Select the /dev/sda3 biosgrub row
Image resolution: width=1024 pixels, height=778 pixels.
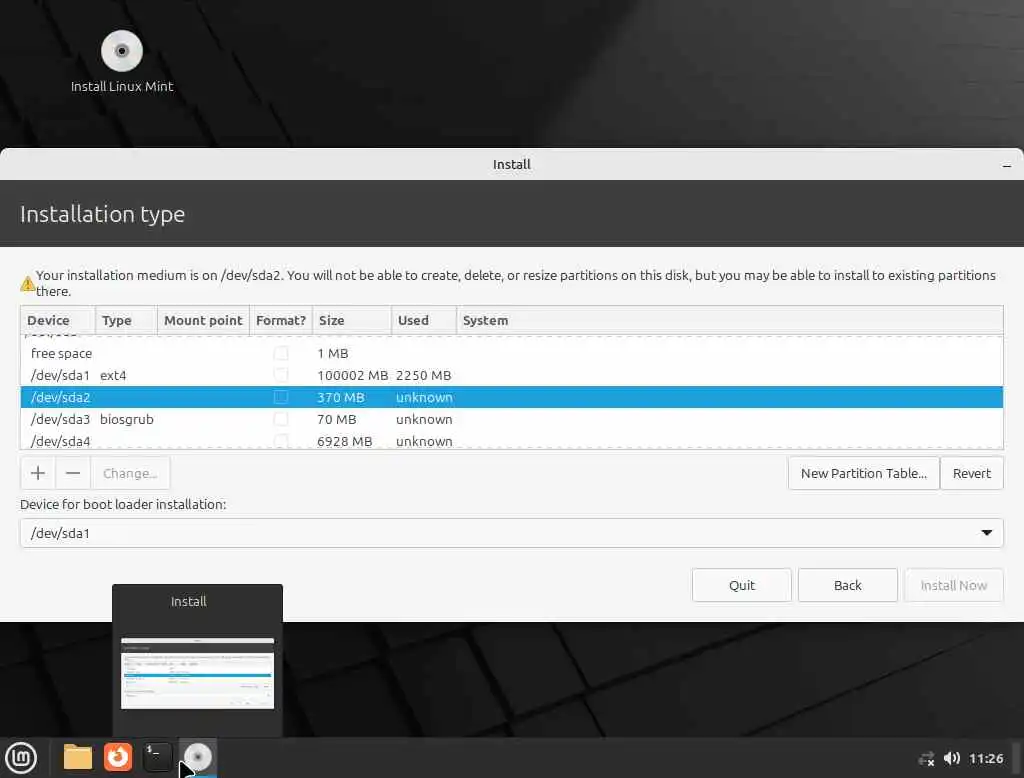click(511, 419)
